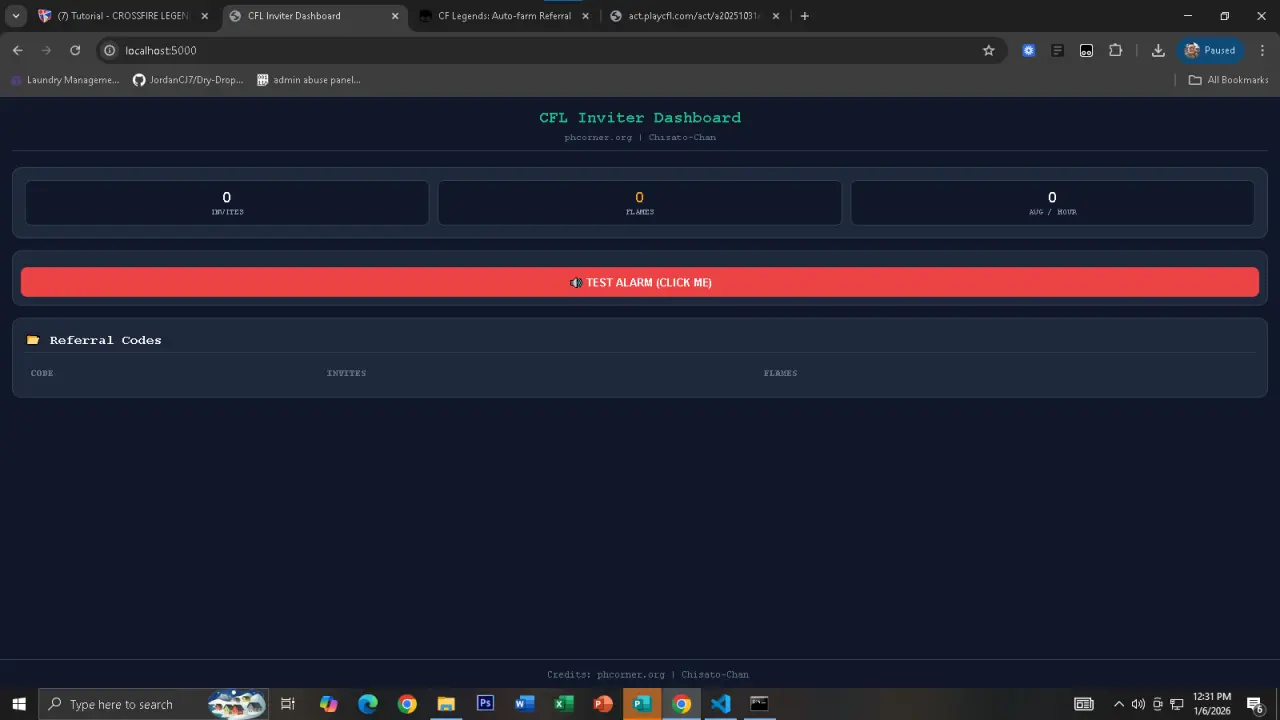Image resolution: width=1280 pixels, height=720 pixels.
Task: Open the first Chrome taskbar icon
Action: click(407, 704)
